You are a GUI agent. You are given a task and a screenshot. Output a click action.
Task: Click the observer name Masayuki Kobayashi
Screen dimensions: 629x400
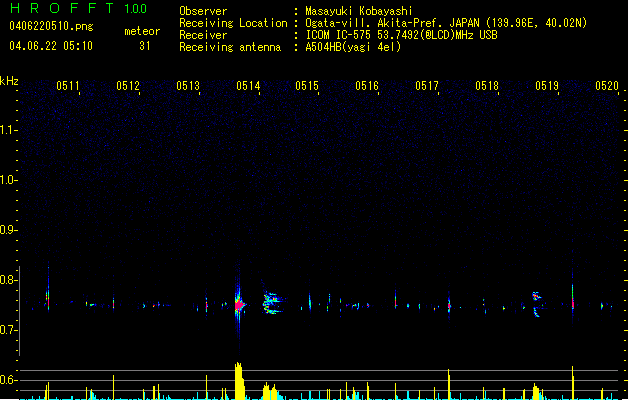[359, 11]
